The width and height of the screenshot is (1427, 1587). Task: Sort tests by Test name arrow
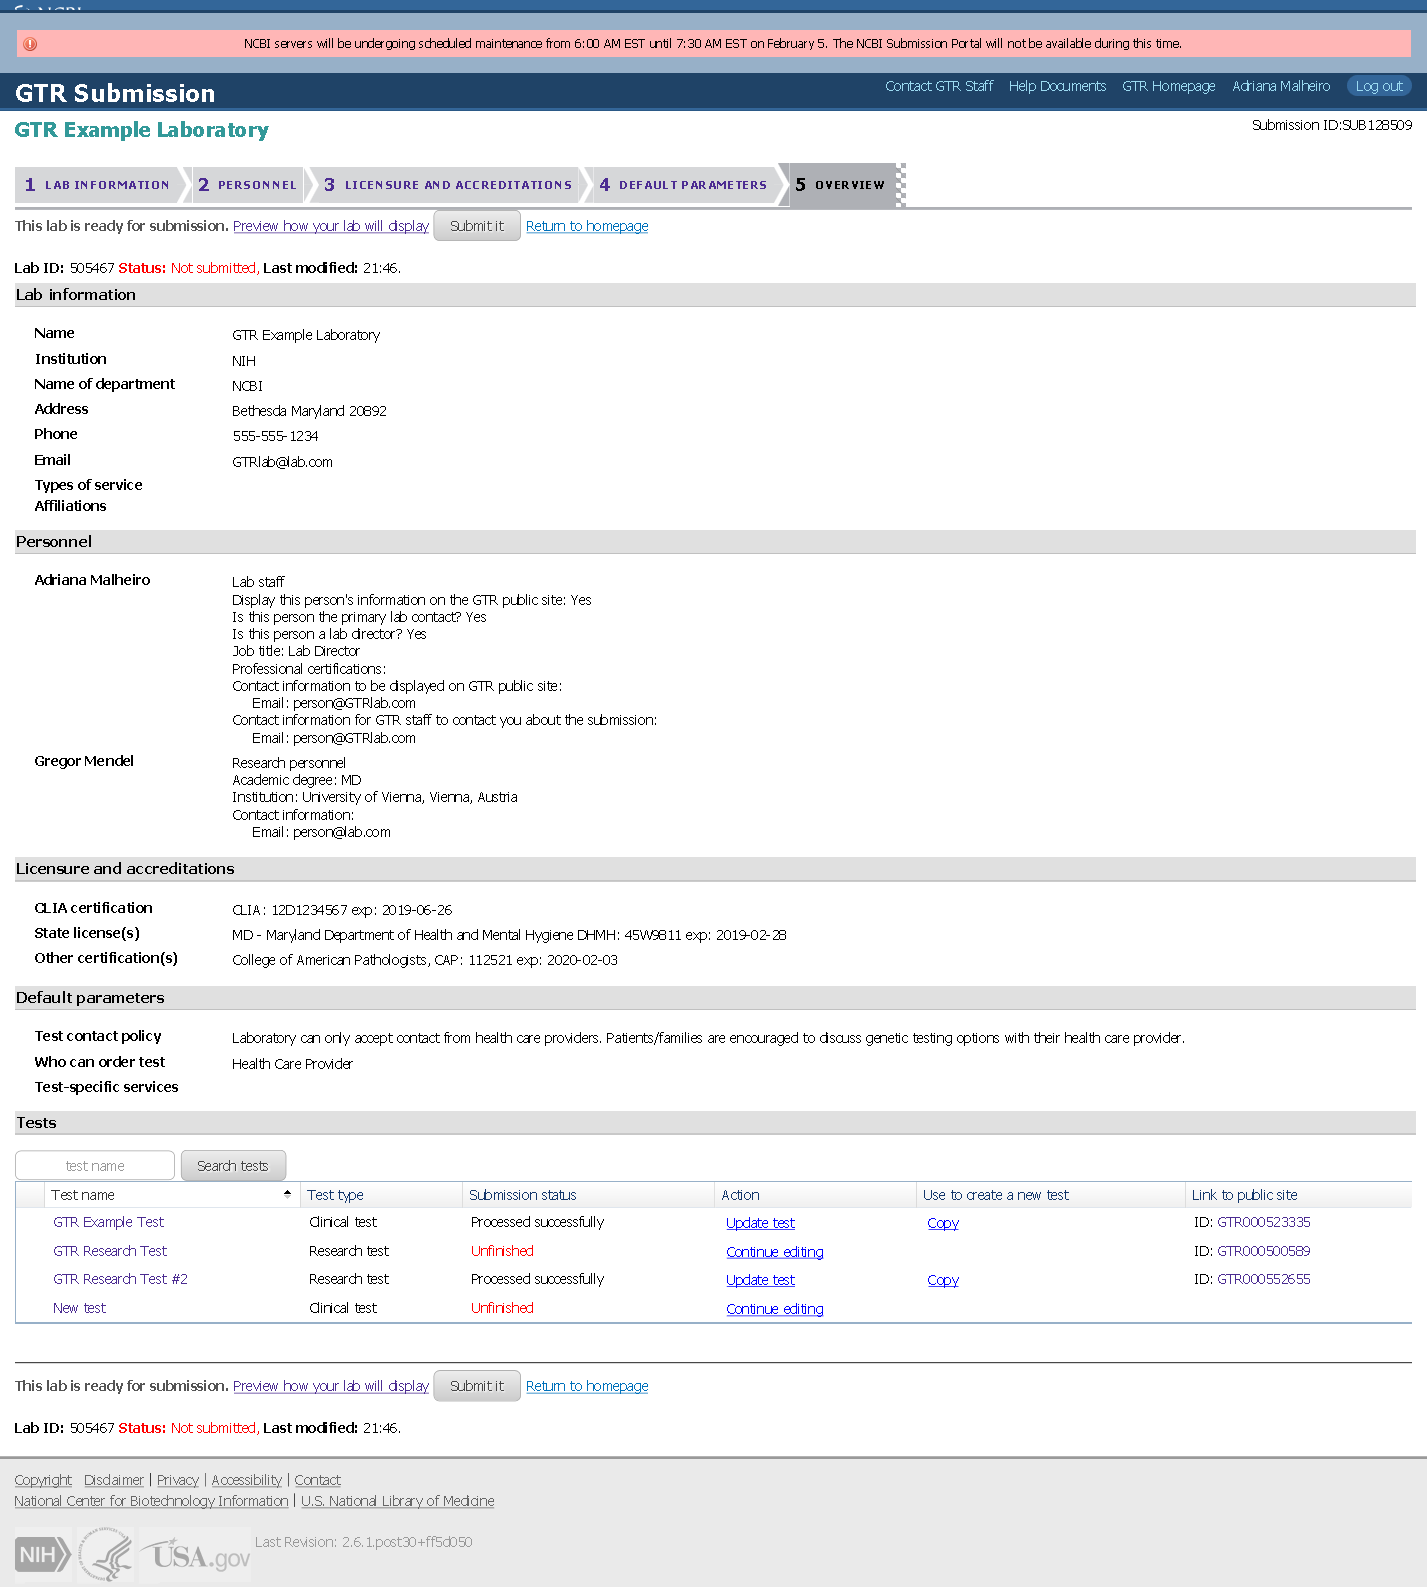click(287, 1193)
